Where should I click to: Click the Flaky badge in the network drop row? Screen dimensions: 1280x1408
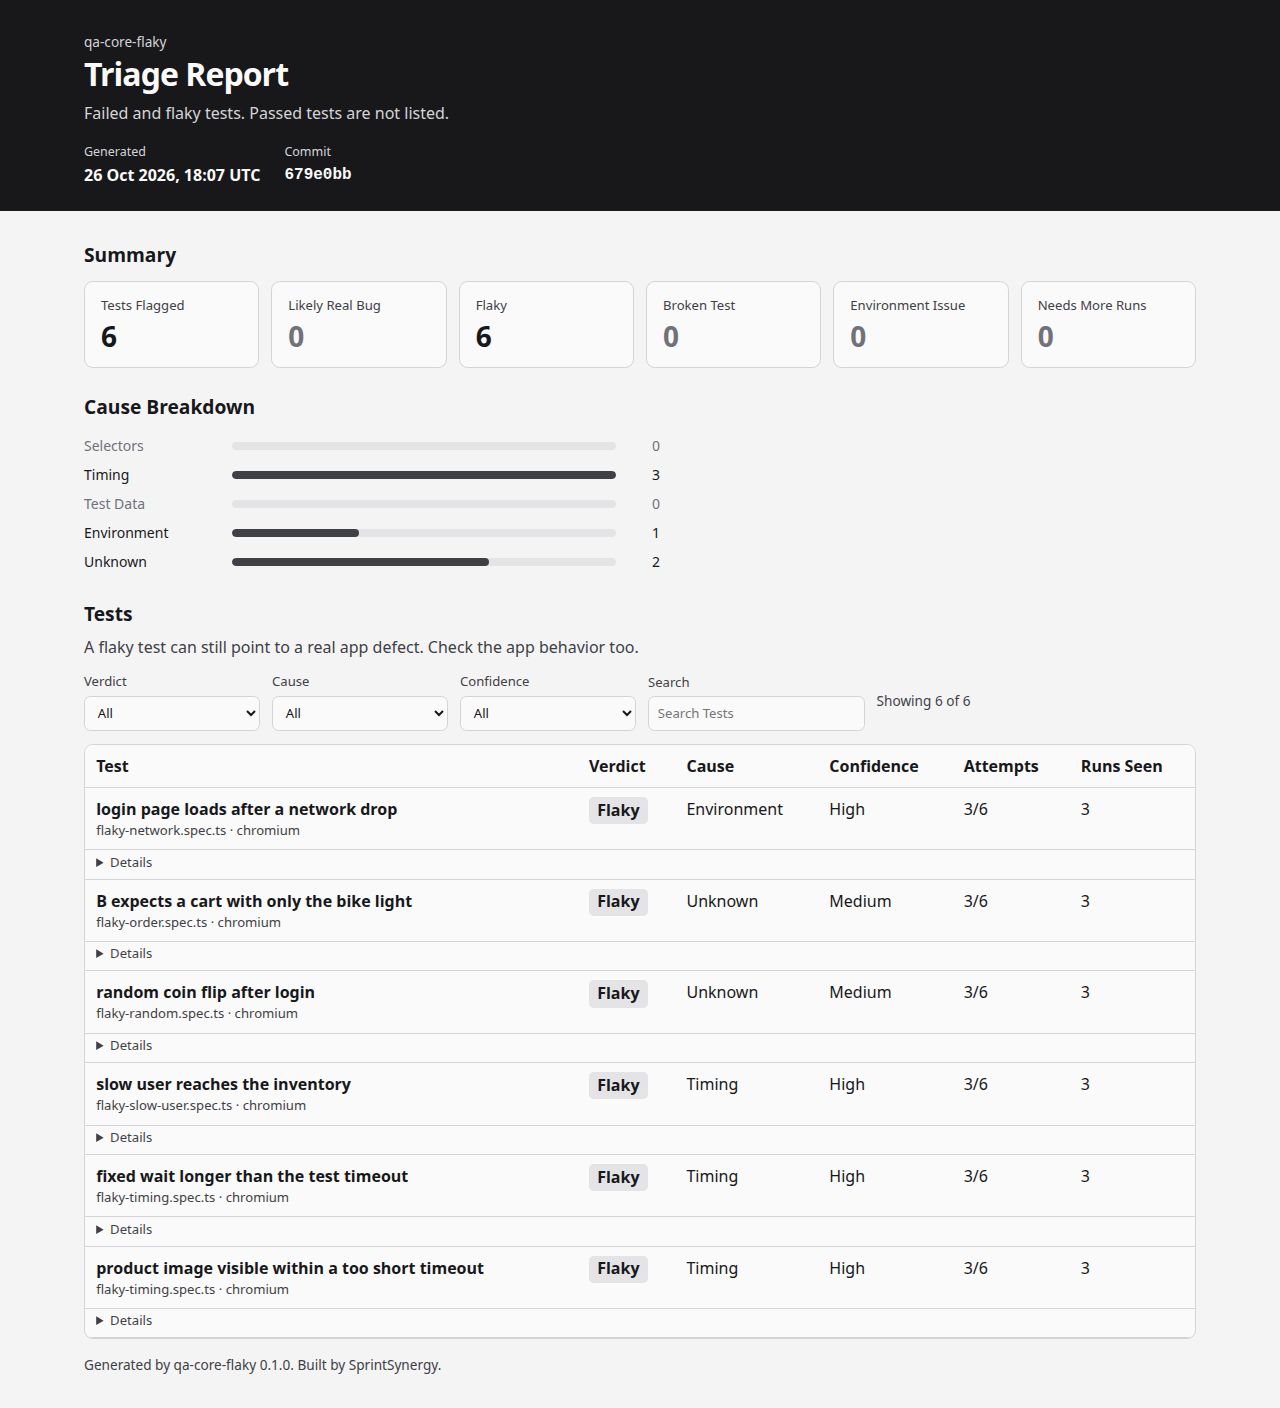618,810
